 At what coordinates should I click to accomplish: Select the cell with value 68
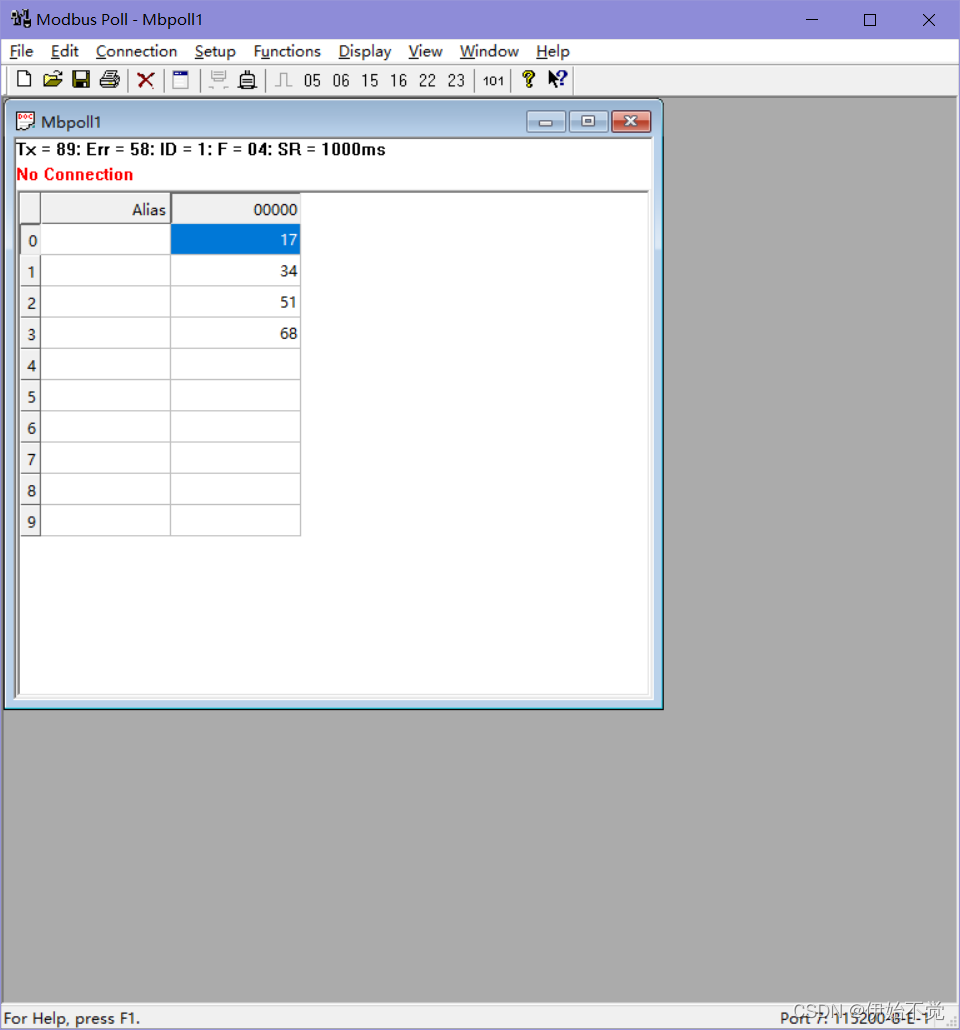pos(235,333)
